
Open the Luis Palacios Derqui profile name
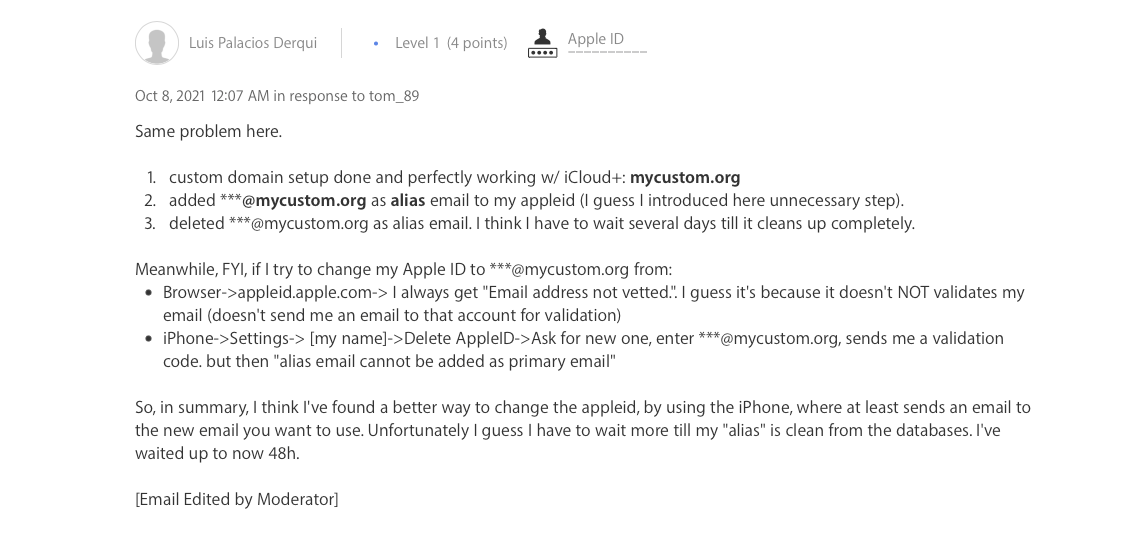[252, 43]
